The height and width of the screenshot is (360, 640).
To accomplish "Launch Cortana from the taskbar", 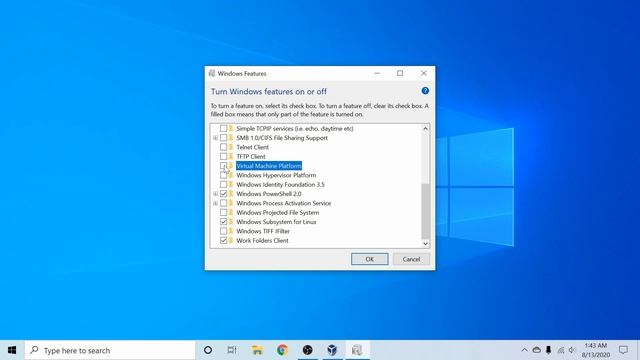I will pos(208,350).
